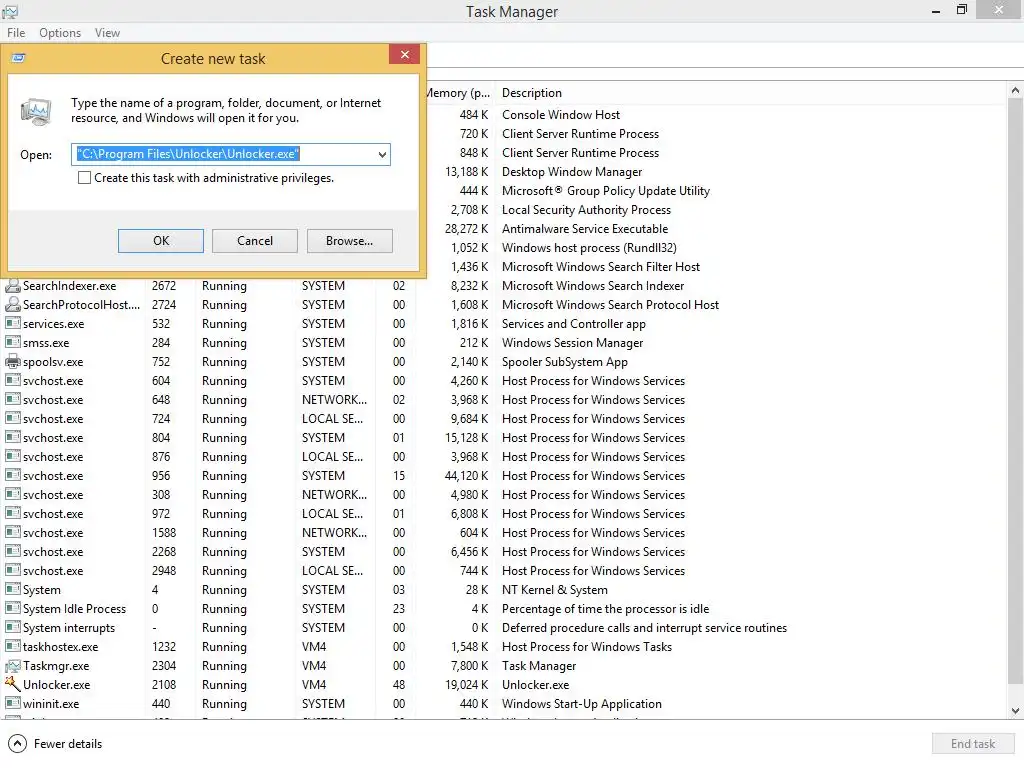Click the SearchProtocolHost process icon
Screen dimensions: 1024x768
coord(12,304)
